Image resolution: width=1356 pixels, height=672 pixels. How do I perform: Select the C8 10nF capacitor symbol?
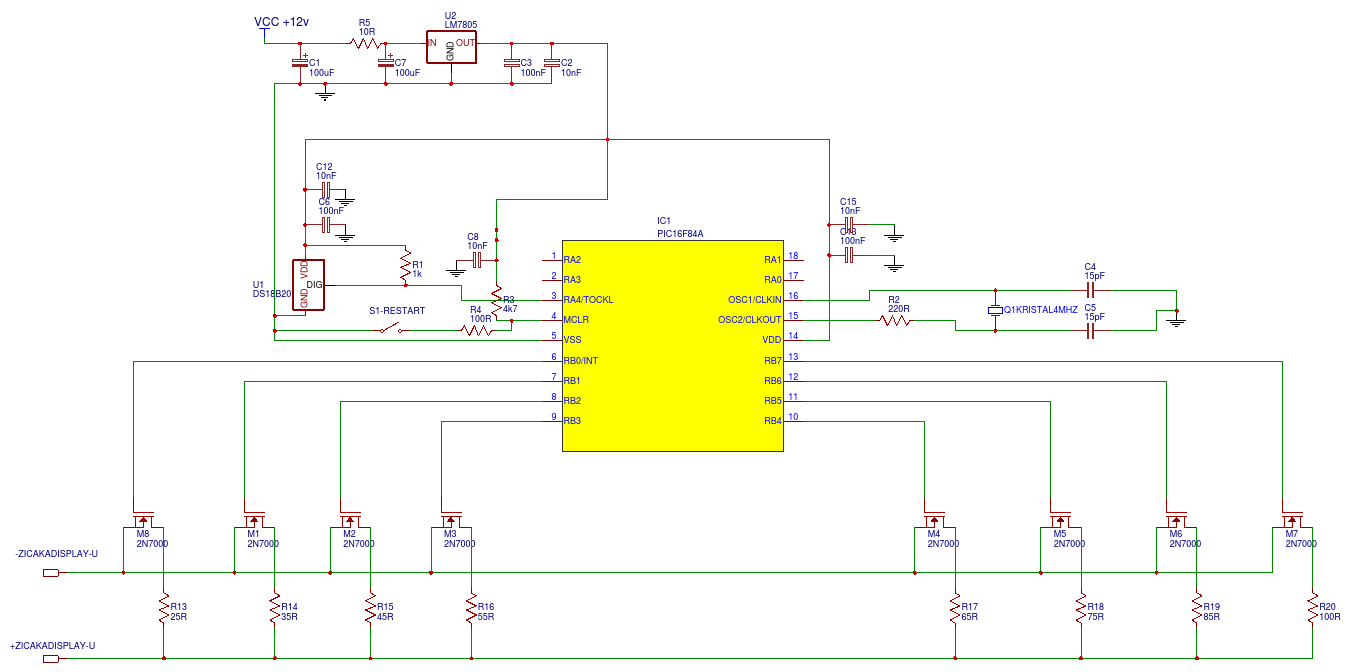tap(477, 260)
